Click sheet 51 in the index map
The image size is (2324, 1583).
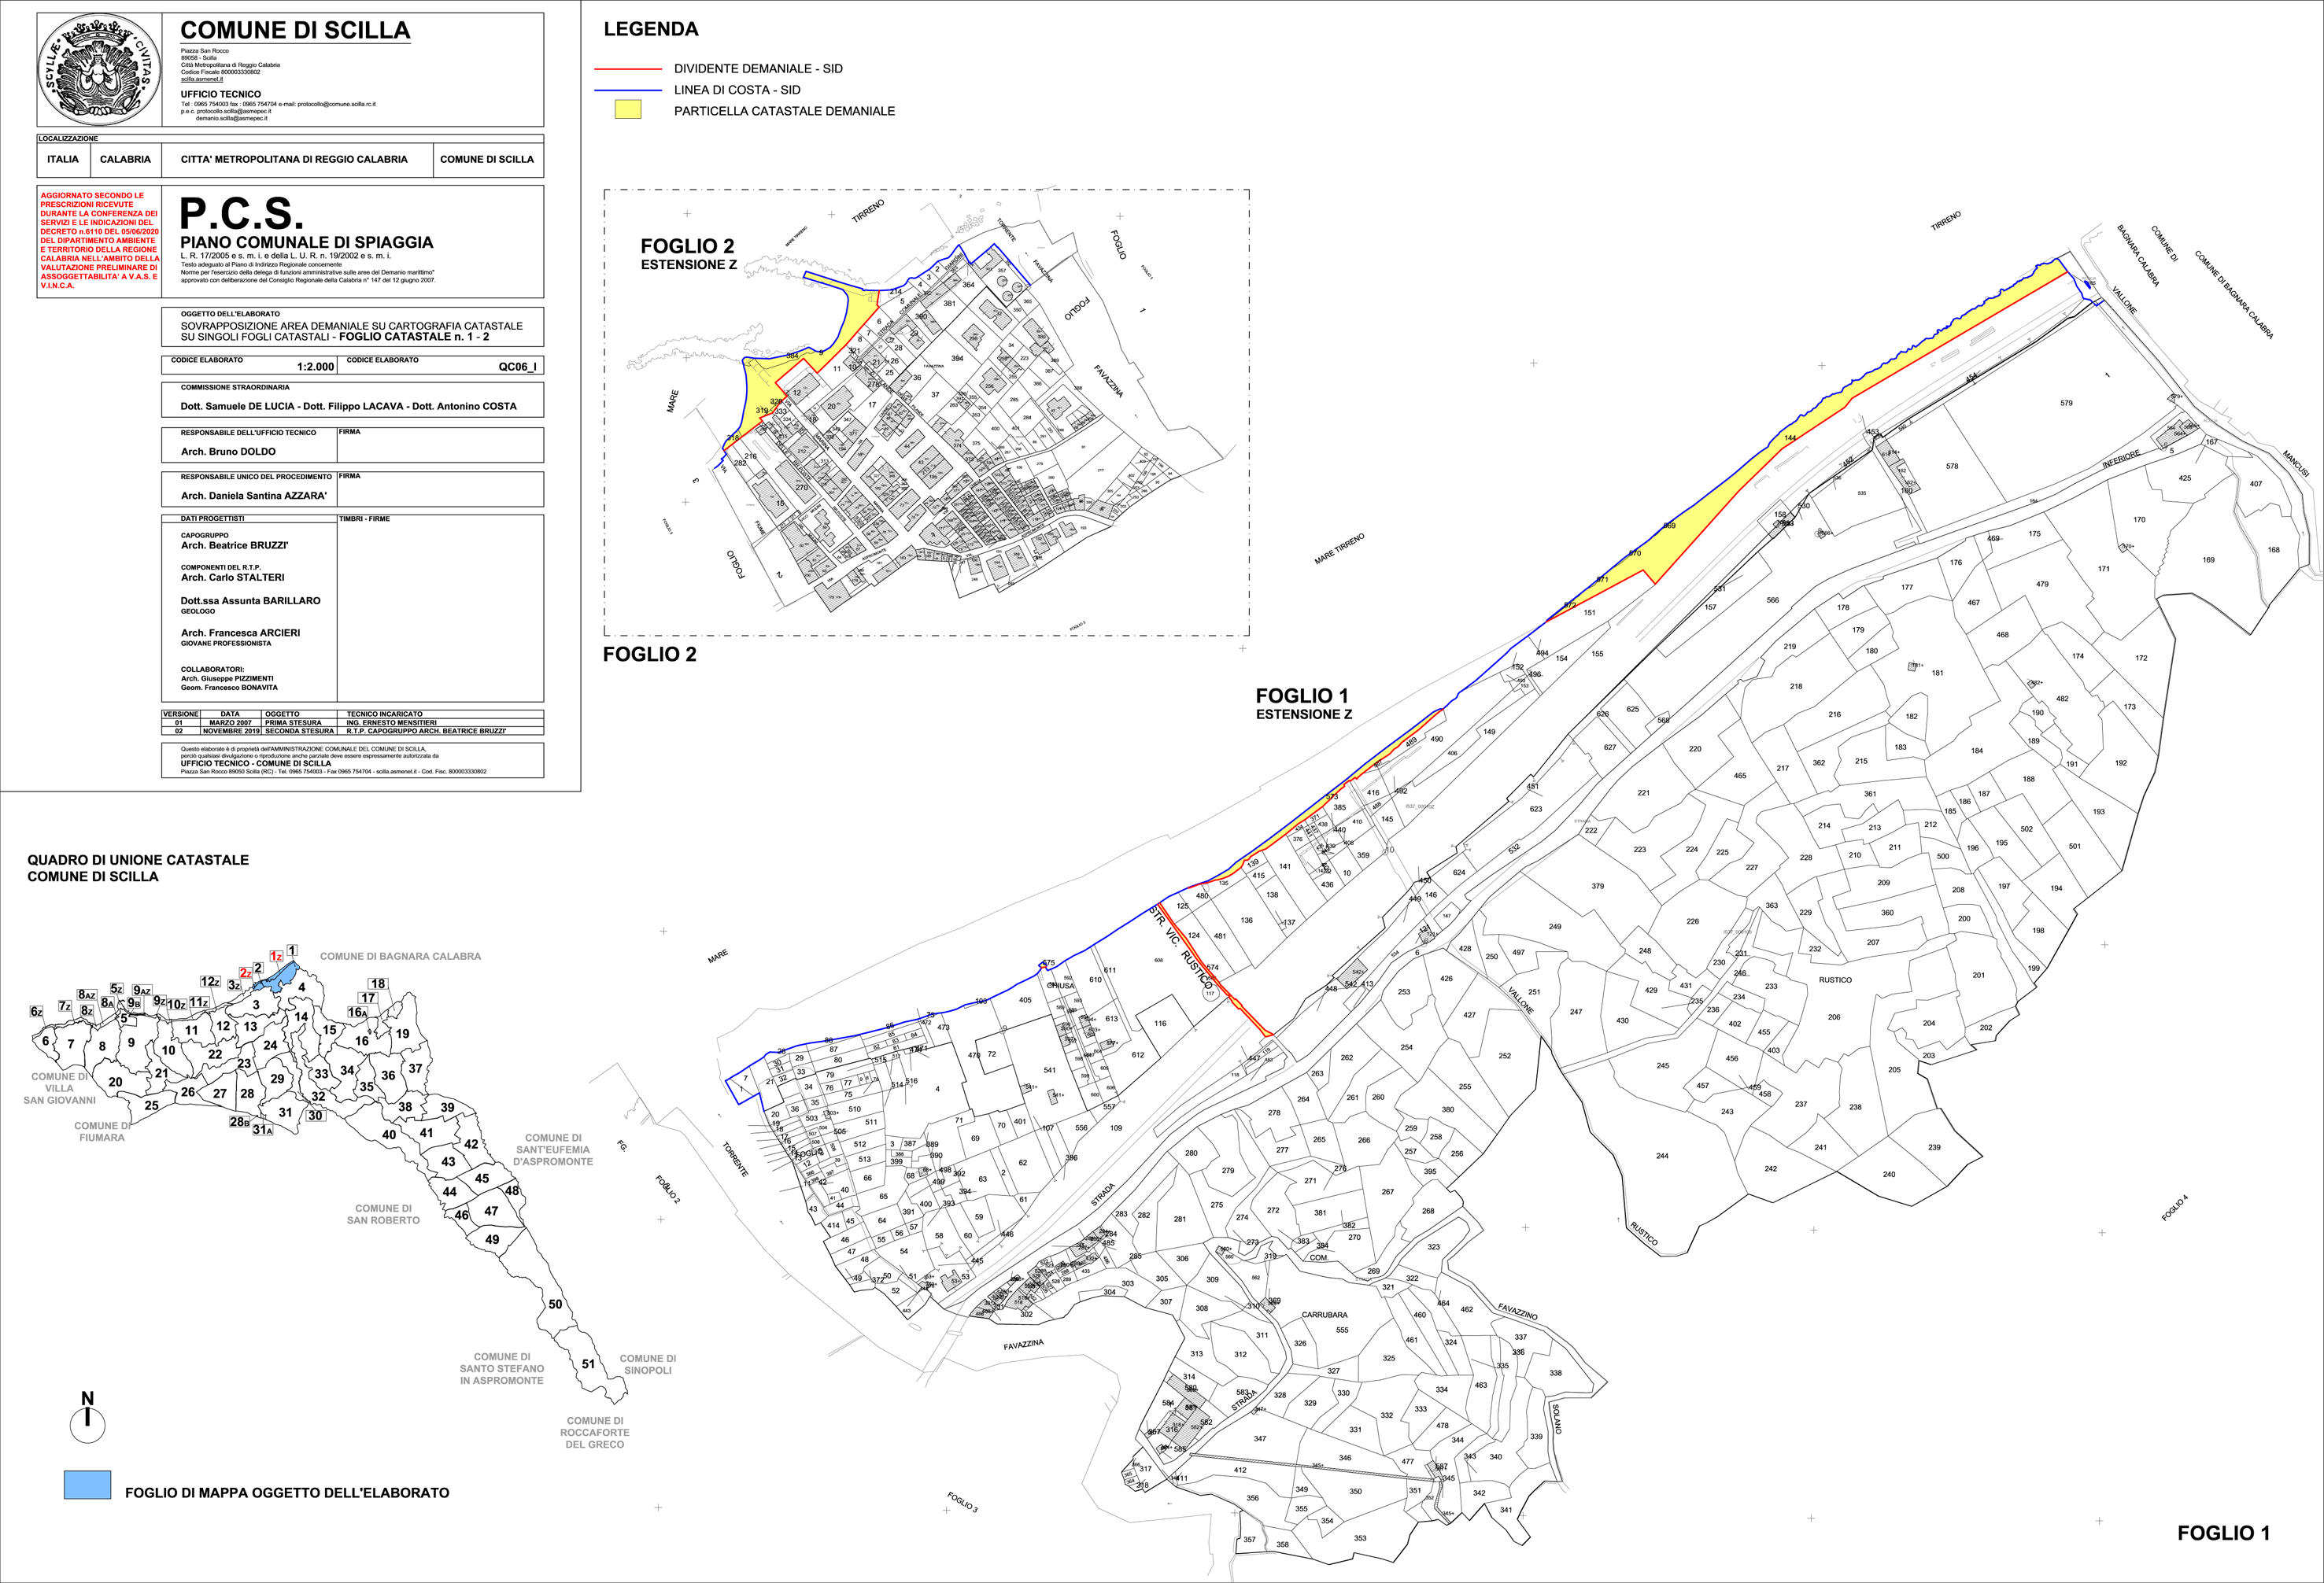[589, 1363]
